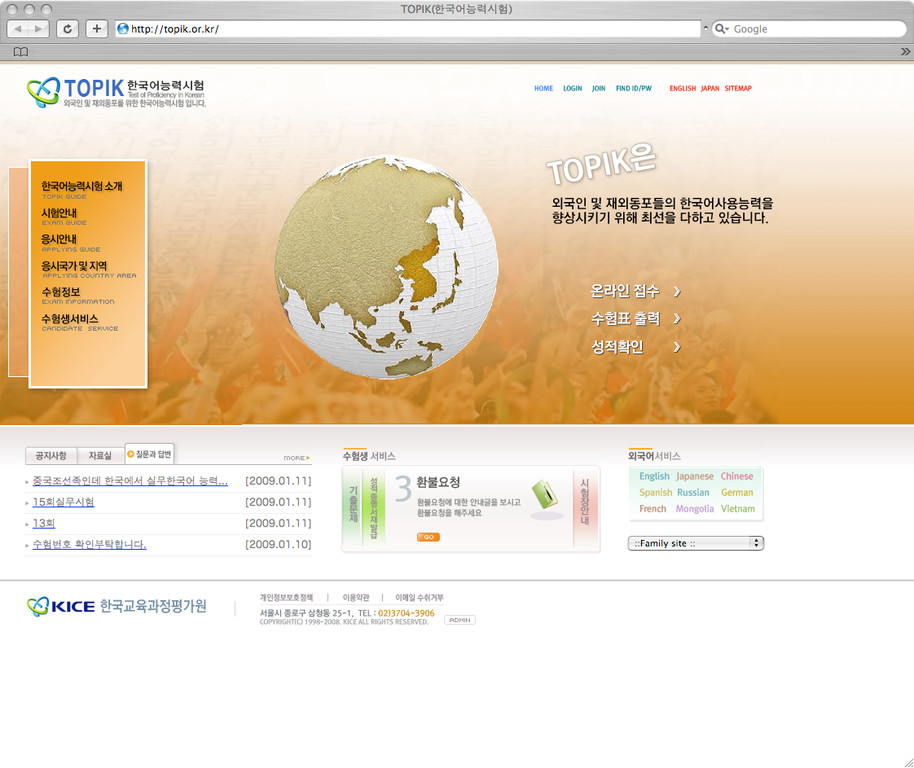Switch to the 자료실 tab
This screenshot has height=768, width=914.
point(100,456)
